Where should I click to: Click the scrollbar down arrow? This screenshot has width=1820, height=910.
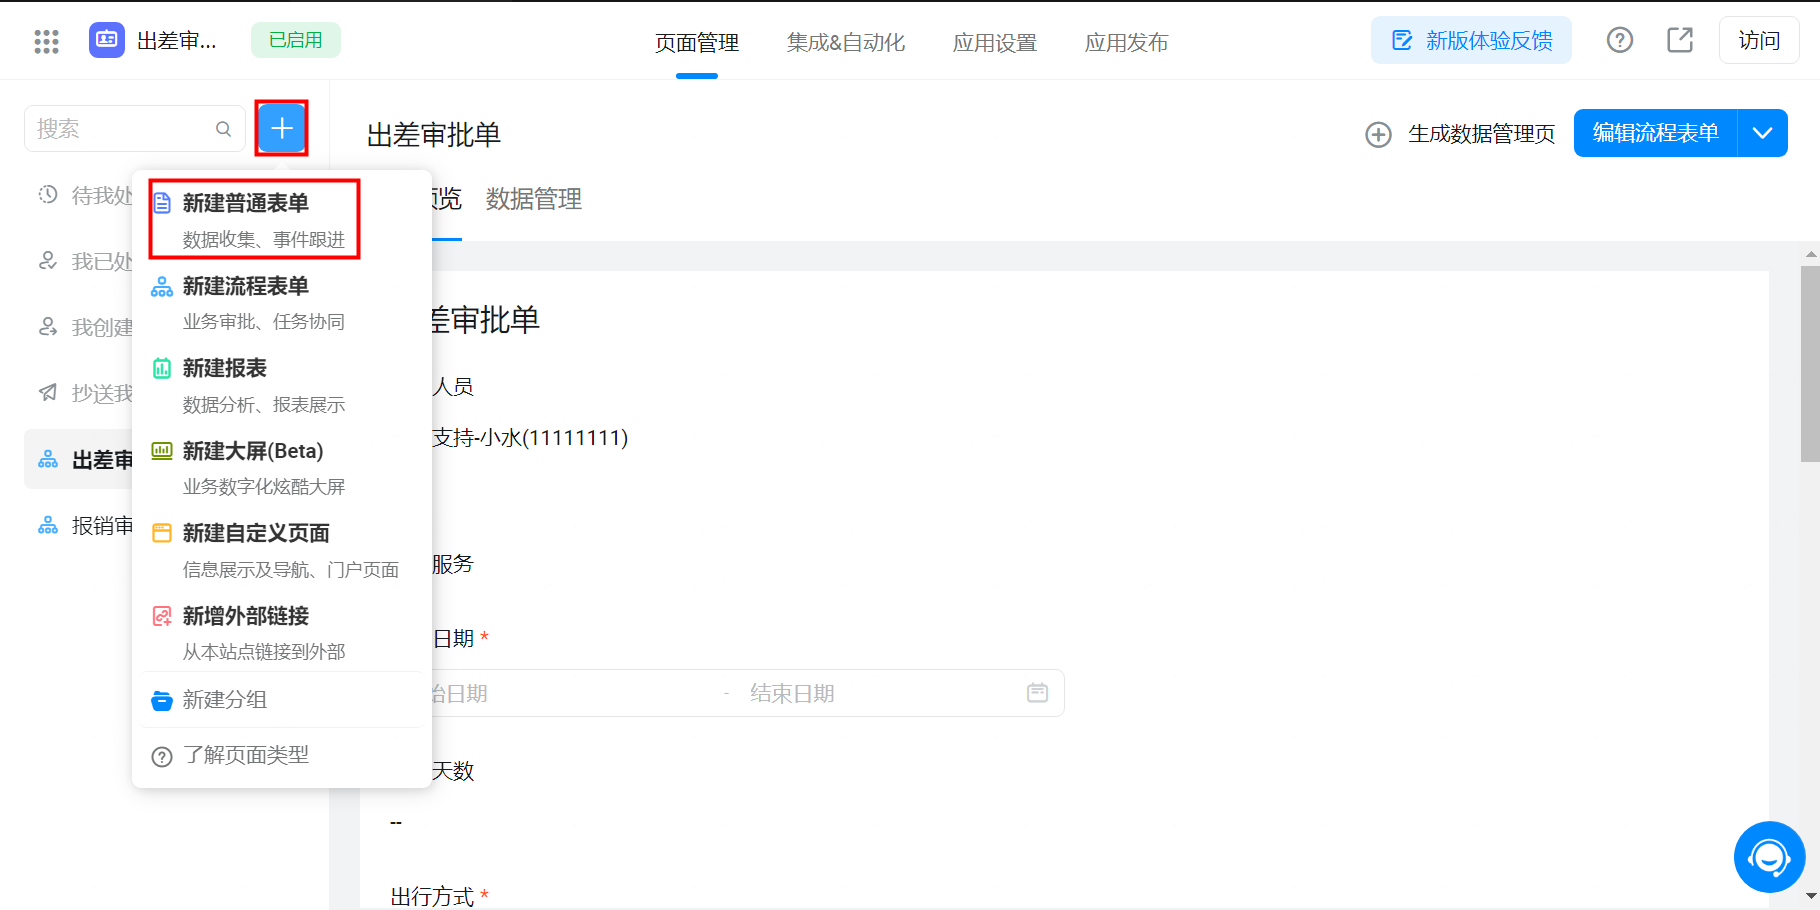pos(1811,896)
